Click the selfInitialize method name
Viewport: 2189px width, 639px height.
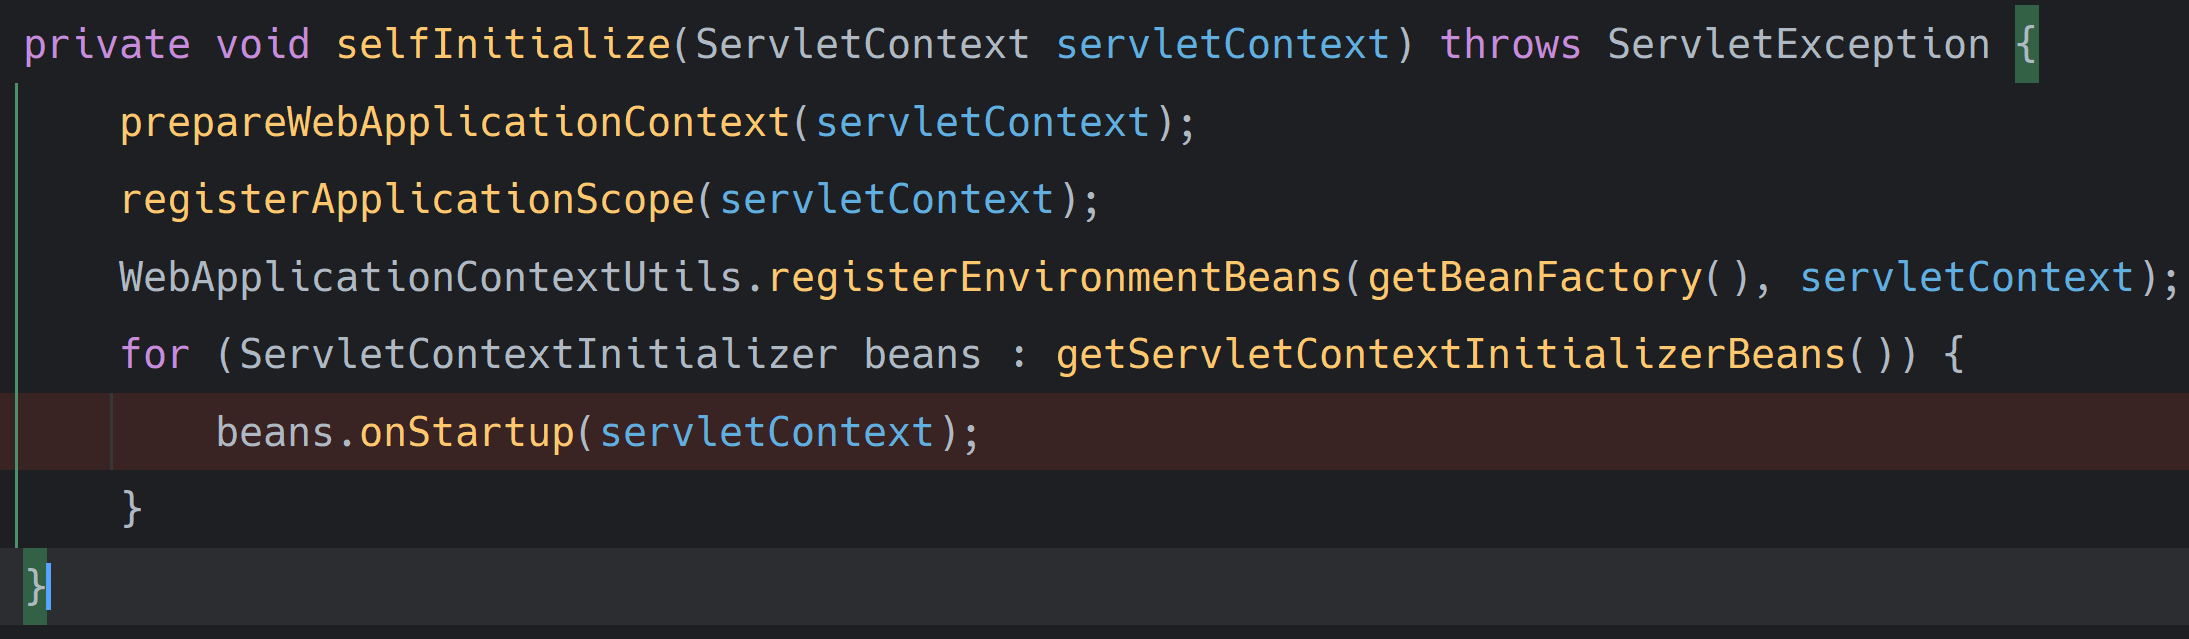pos(503,45)
